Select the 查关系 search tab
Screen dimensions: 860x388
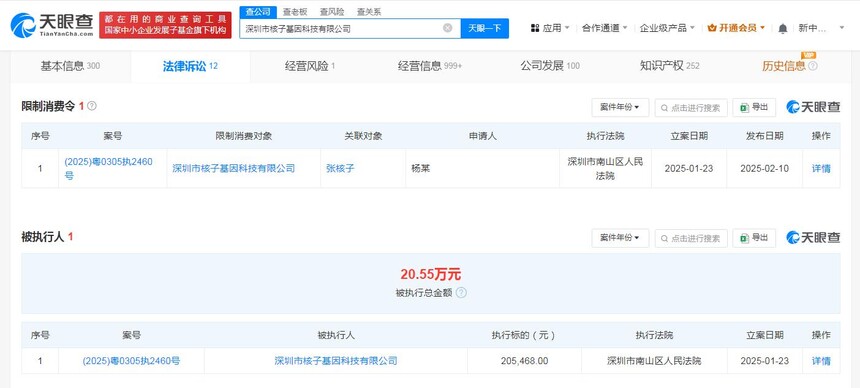click(369, 12)
